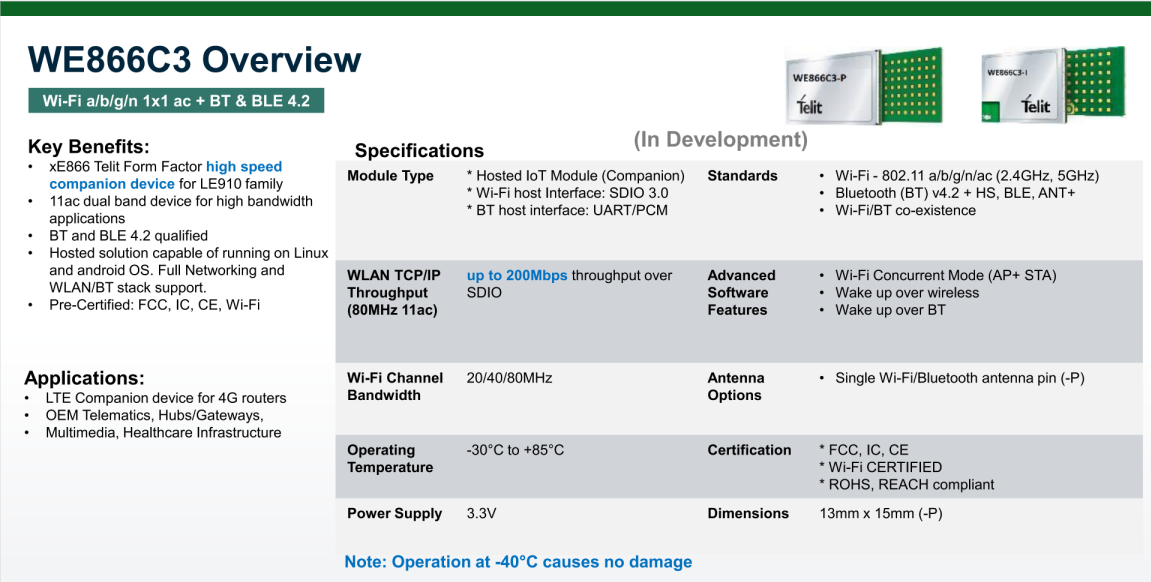Select the Module Type row label
The height and width of the screenshot is (582, 1151).
[391, 175]
